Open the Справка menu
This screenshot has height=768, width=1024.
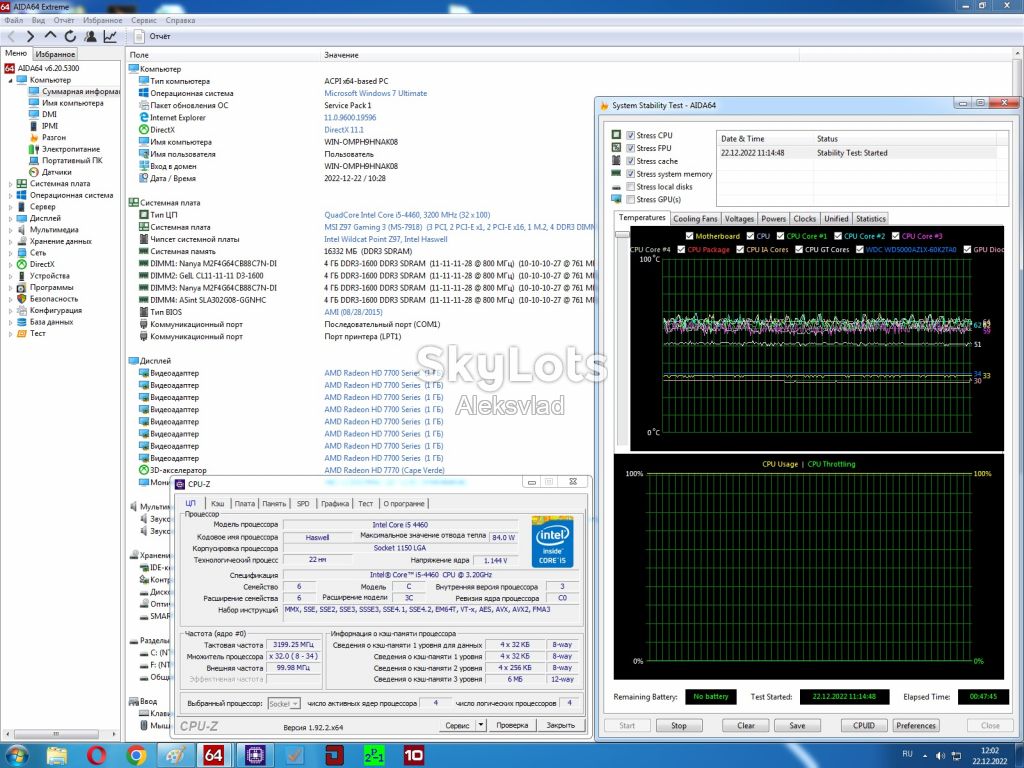180,20
